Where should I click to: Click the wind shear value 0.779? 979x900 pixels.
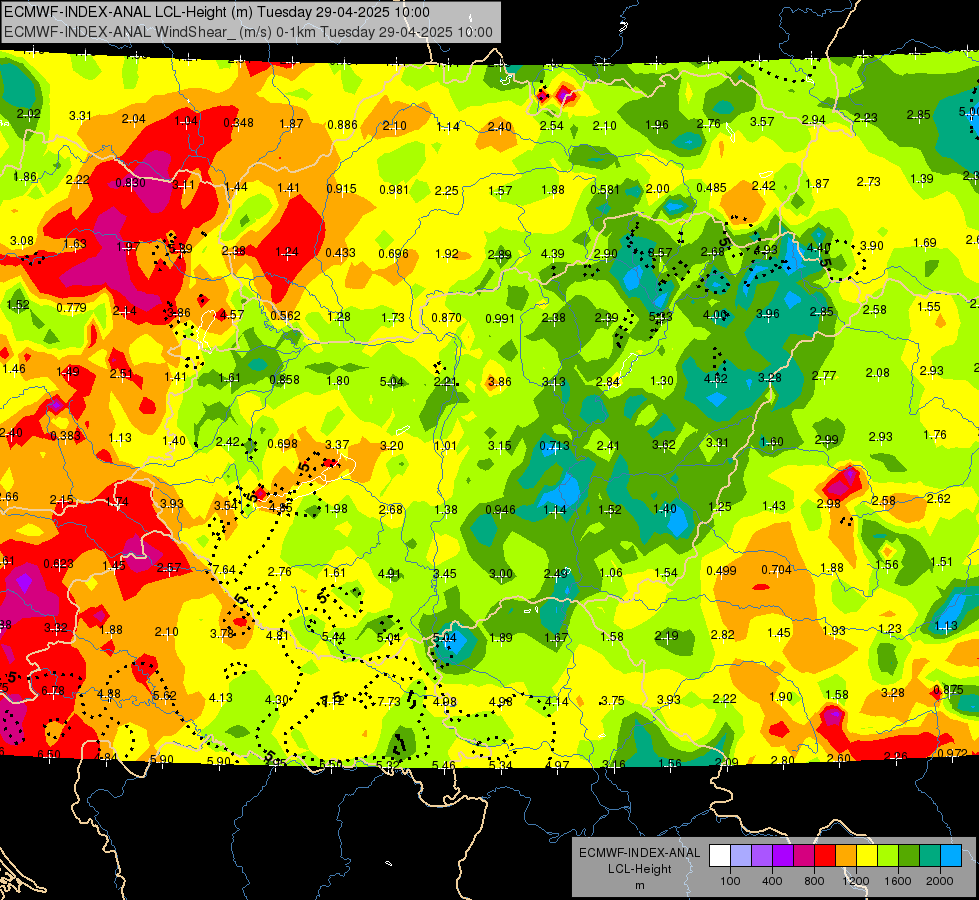[71, 307]
